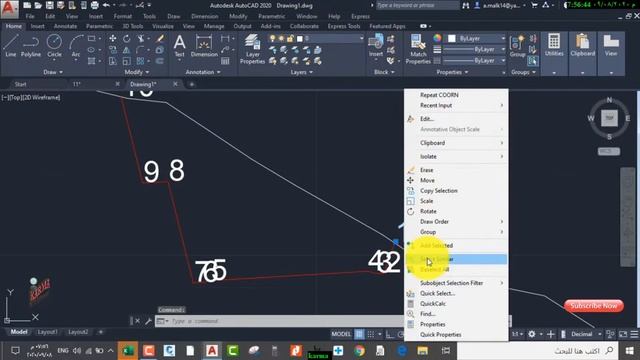Image resolution: width=640 pixels, height=360 pixels.
Task: Expand the Layers panel
Action: click(x=302, y=72)
